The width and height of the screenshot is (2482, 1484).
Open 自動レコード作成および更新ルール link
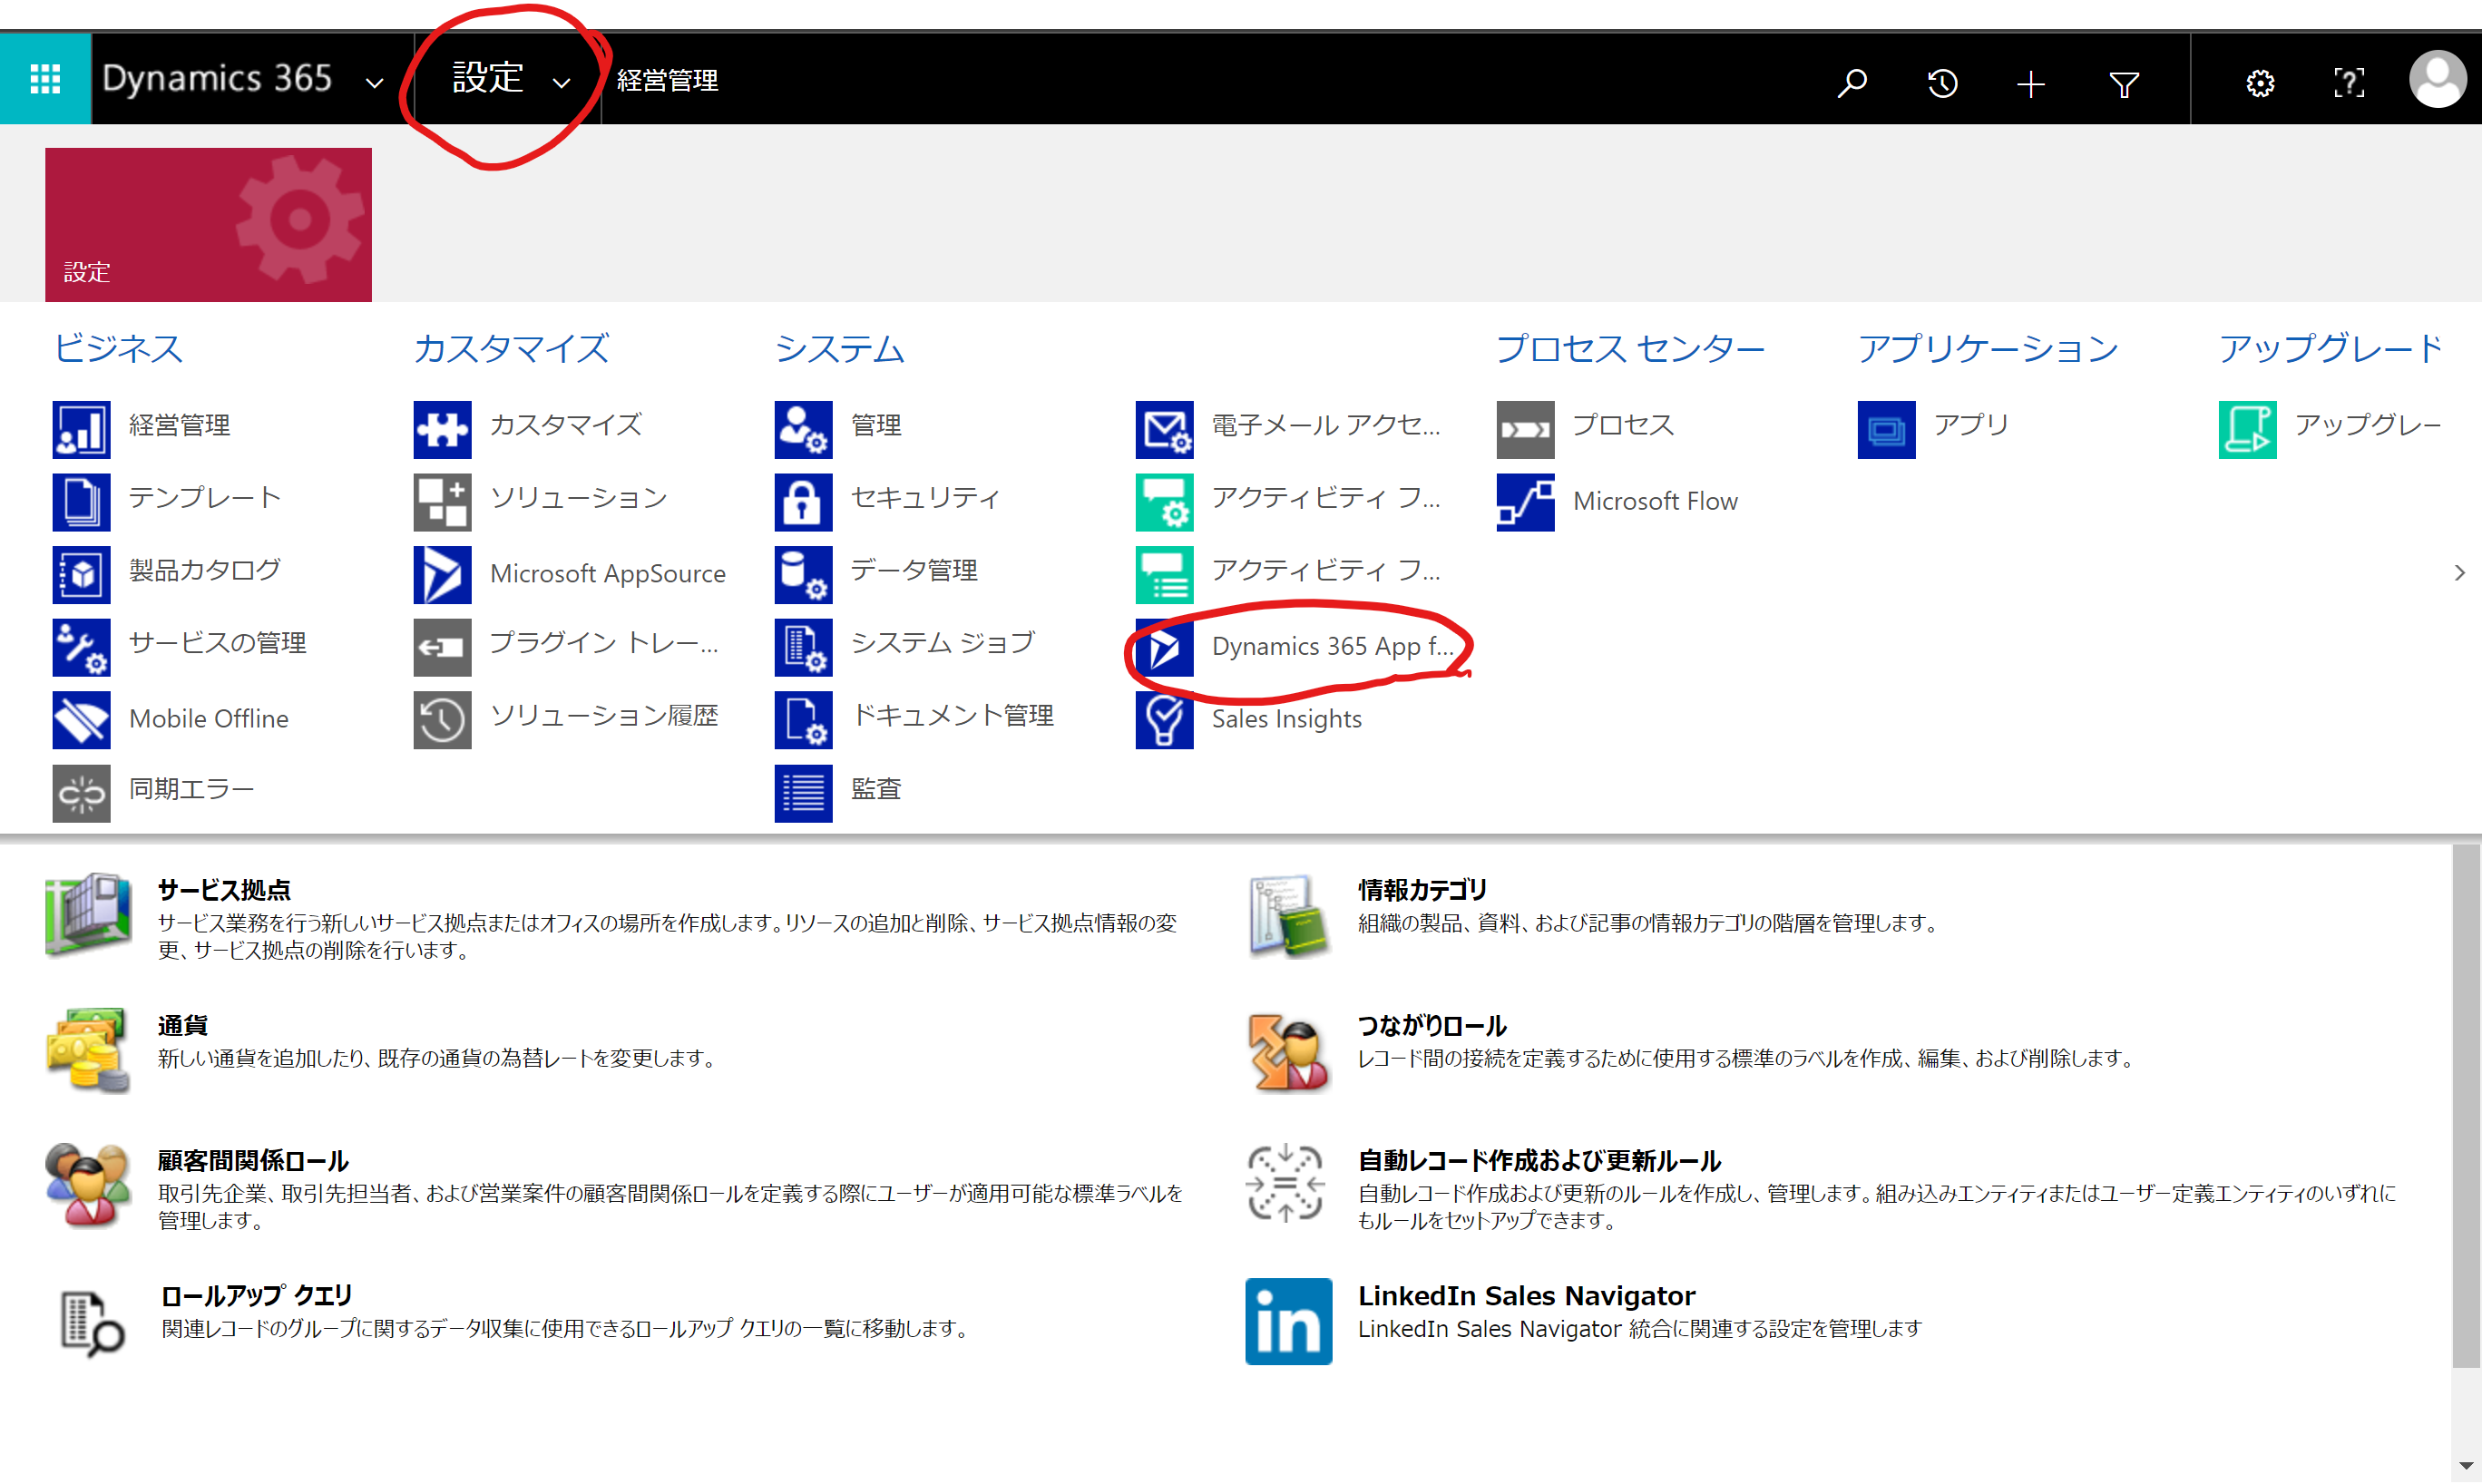tap(1539, 1160)
